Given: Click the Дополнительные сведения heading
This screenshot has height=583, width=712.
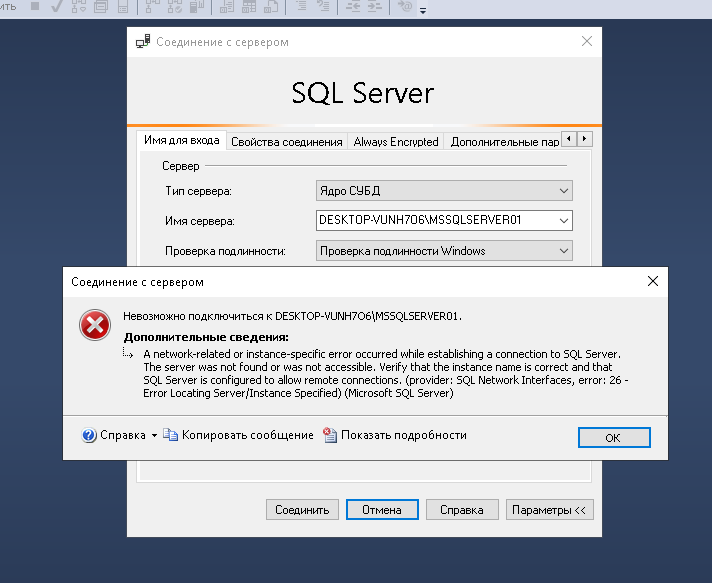Looking at the screenshot, I should click(206, 337).
